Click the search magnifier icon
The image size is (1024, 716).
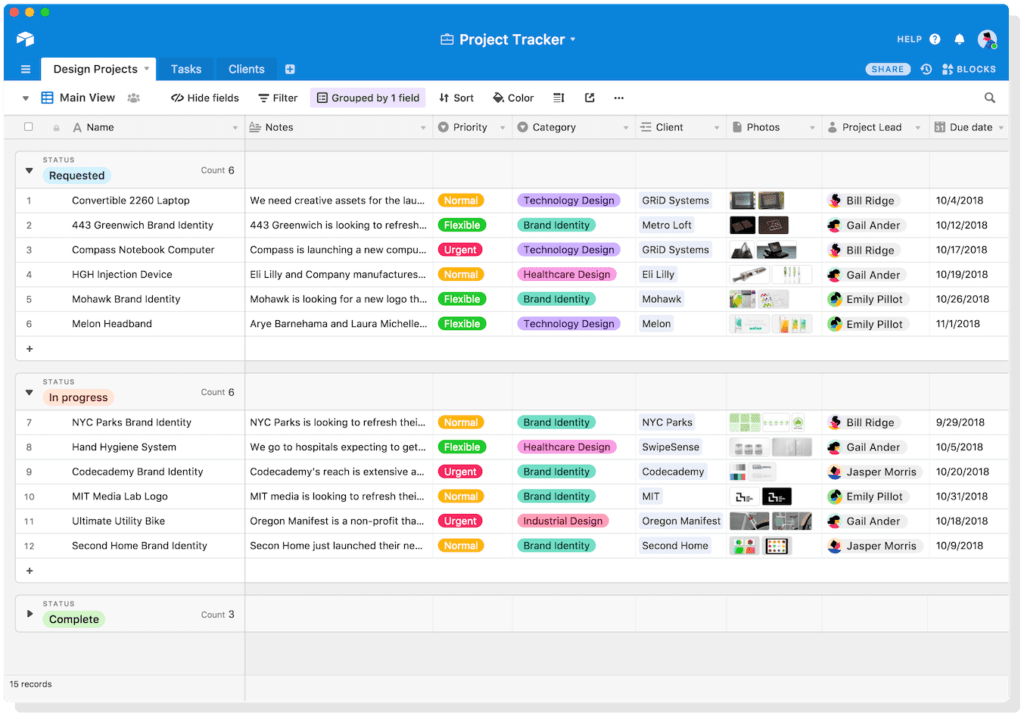(x=989, y=98)
